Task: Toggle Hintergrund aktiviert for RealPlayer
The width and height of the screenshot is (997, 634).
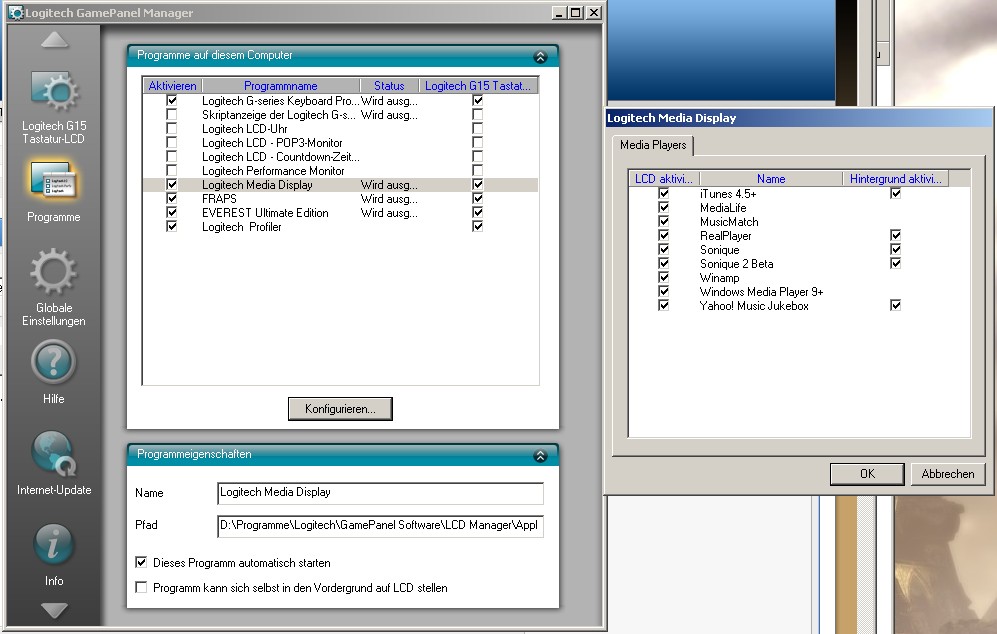Action: point(895,235)
